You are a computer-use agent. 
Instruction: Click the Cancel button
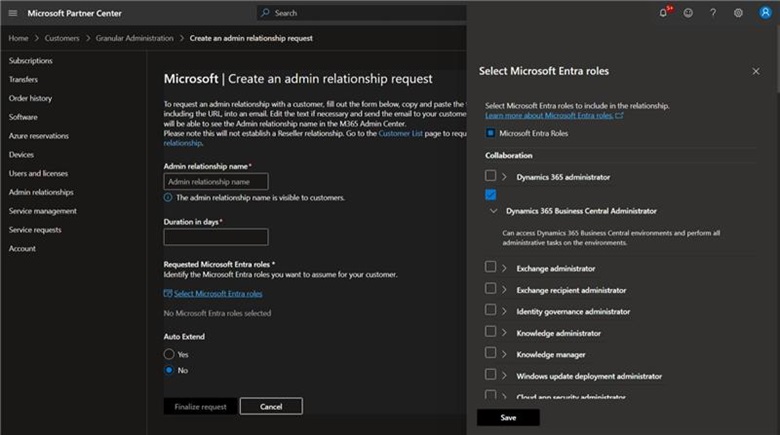pos(271,406)
